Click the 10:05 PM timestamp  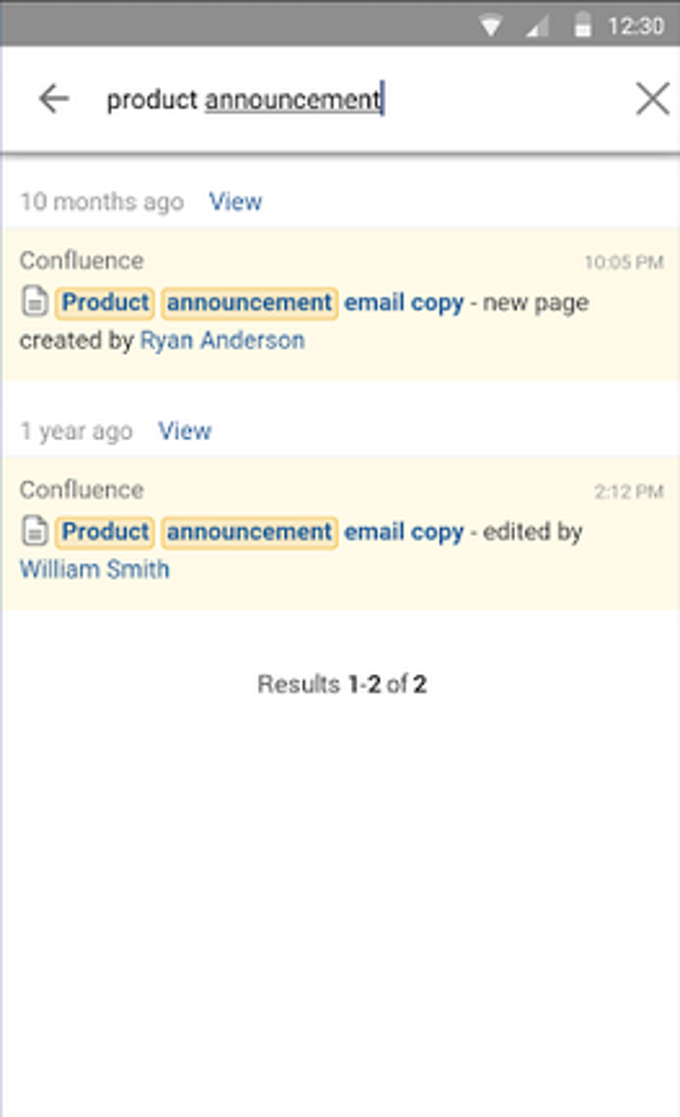click(x=624, y=260)
